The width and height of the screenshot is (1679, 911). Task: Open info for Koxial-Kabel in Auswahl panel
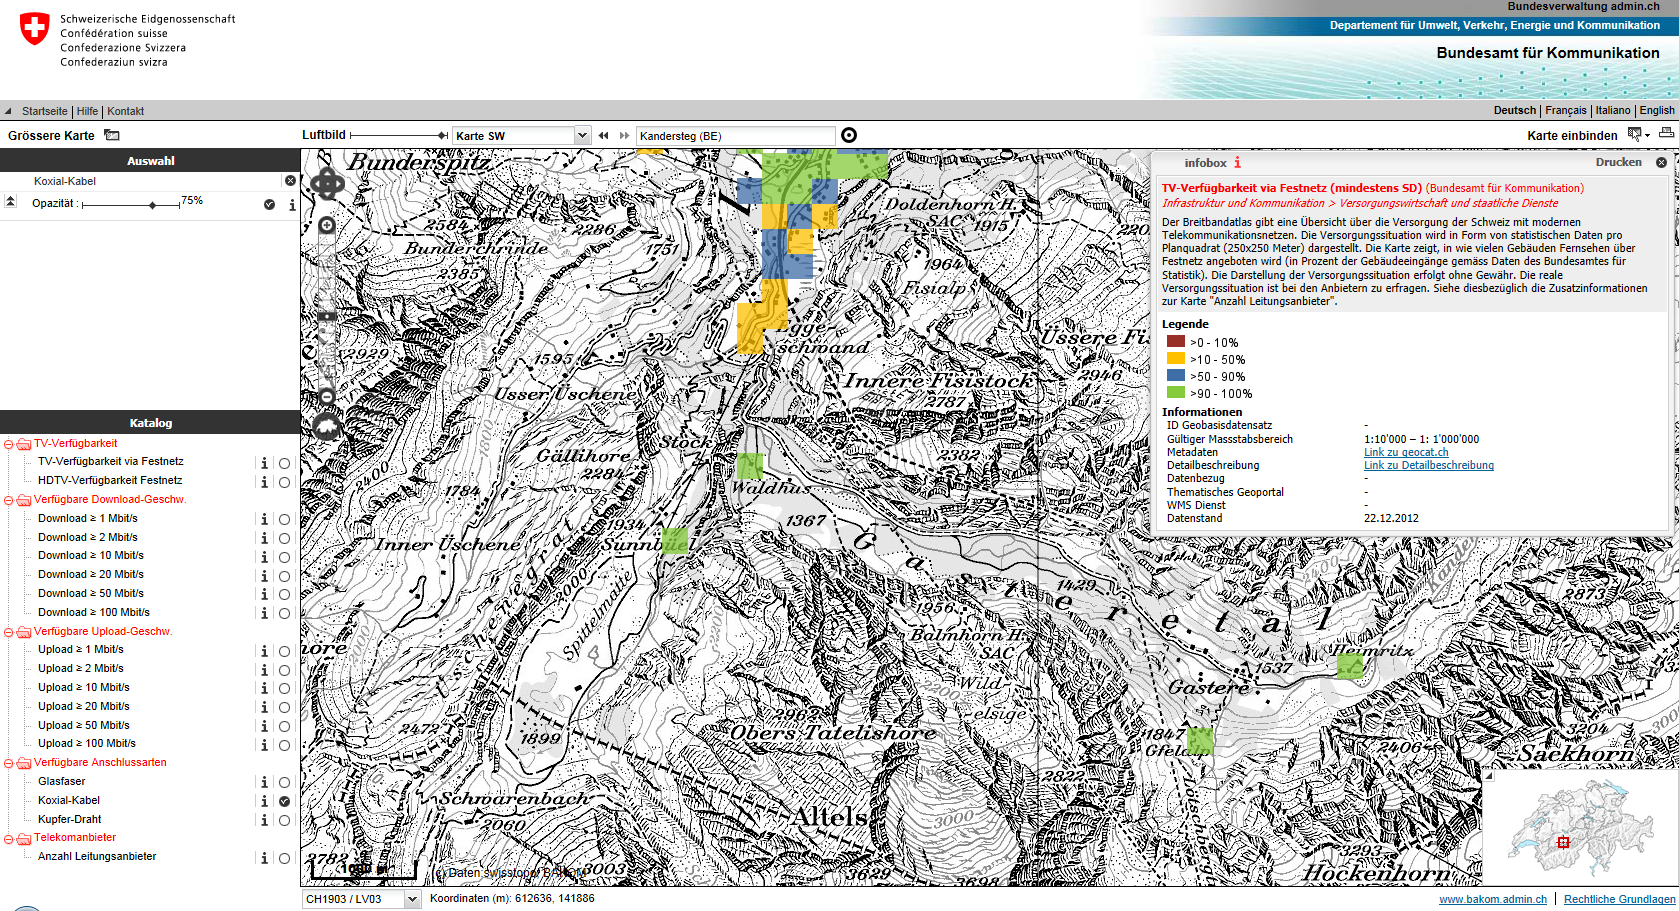click(292, 204)
